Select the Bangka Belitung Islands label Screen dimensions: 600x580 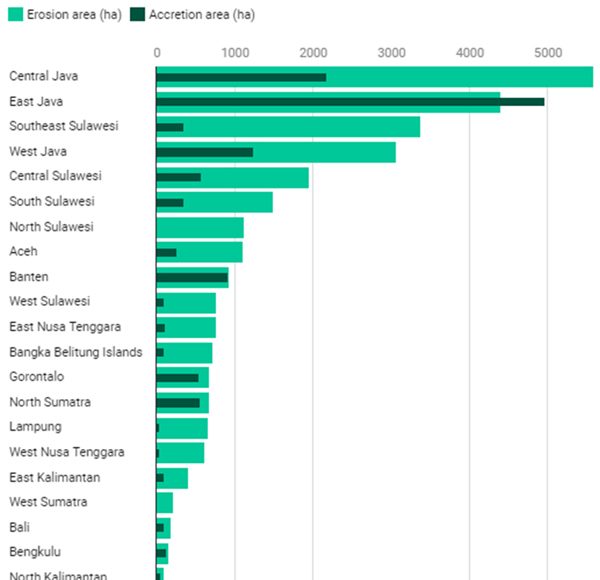[75, 351]
